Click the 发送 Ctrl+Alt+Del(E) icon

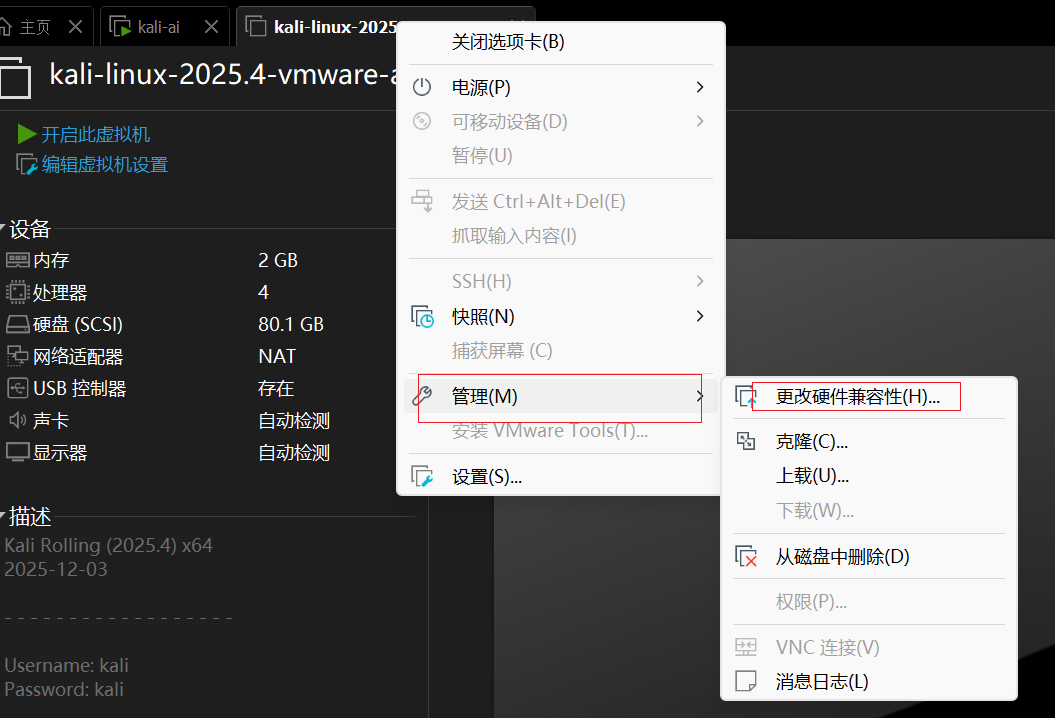pos(423,201)
